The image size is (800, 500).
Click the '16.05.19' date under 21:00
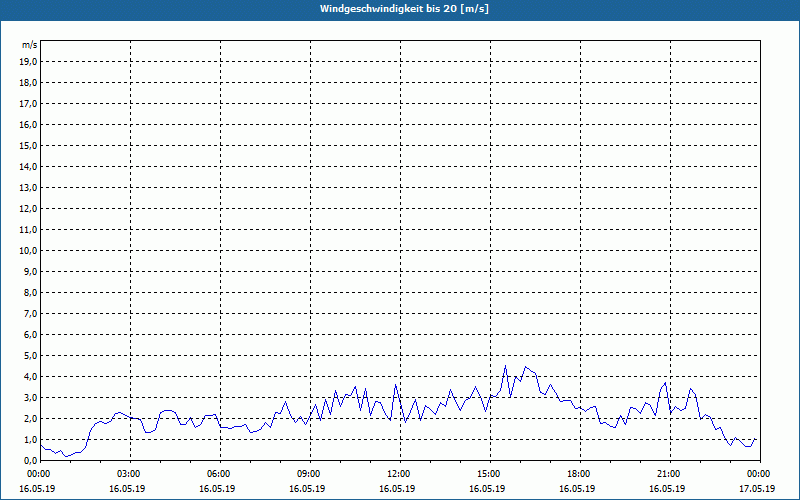coord(667,489)
